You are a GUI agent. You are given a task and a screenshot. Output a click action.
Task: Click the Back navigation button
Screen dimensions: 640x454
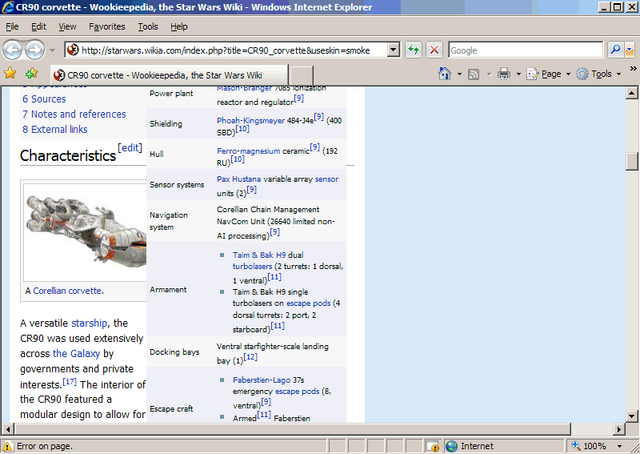click(13, 50)
